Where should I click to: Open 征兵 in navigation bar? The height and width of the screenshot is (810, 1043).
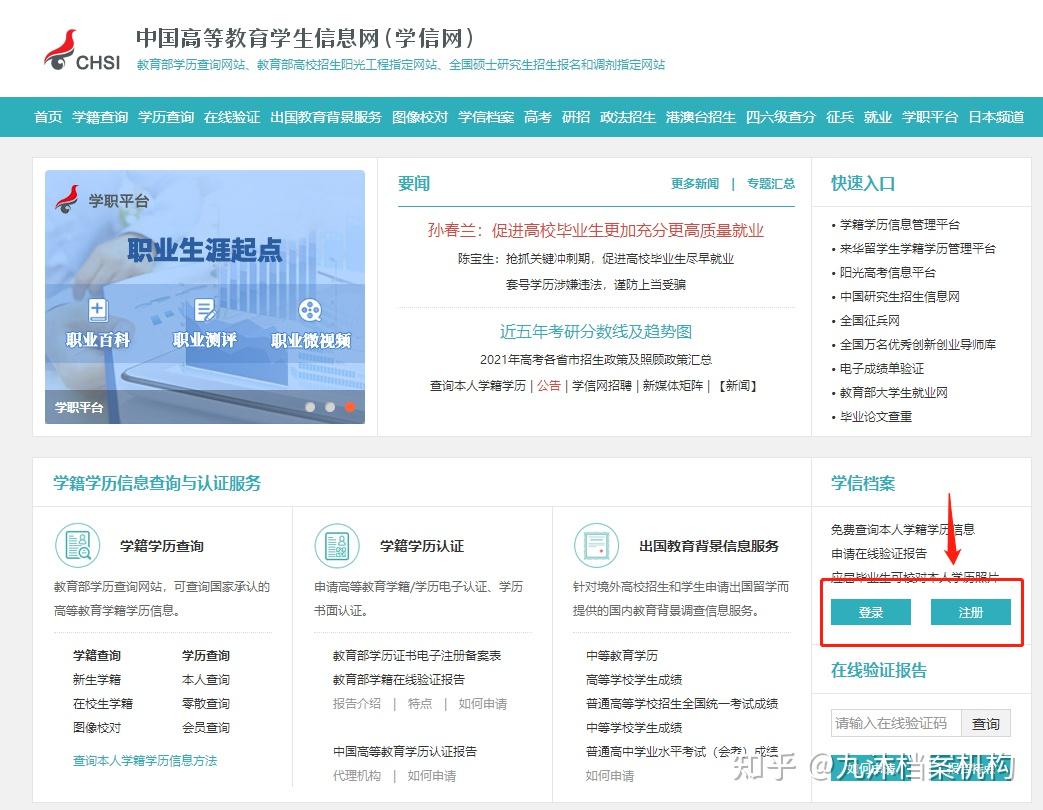(839, 117)
